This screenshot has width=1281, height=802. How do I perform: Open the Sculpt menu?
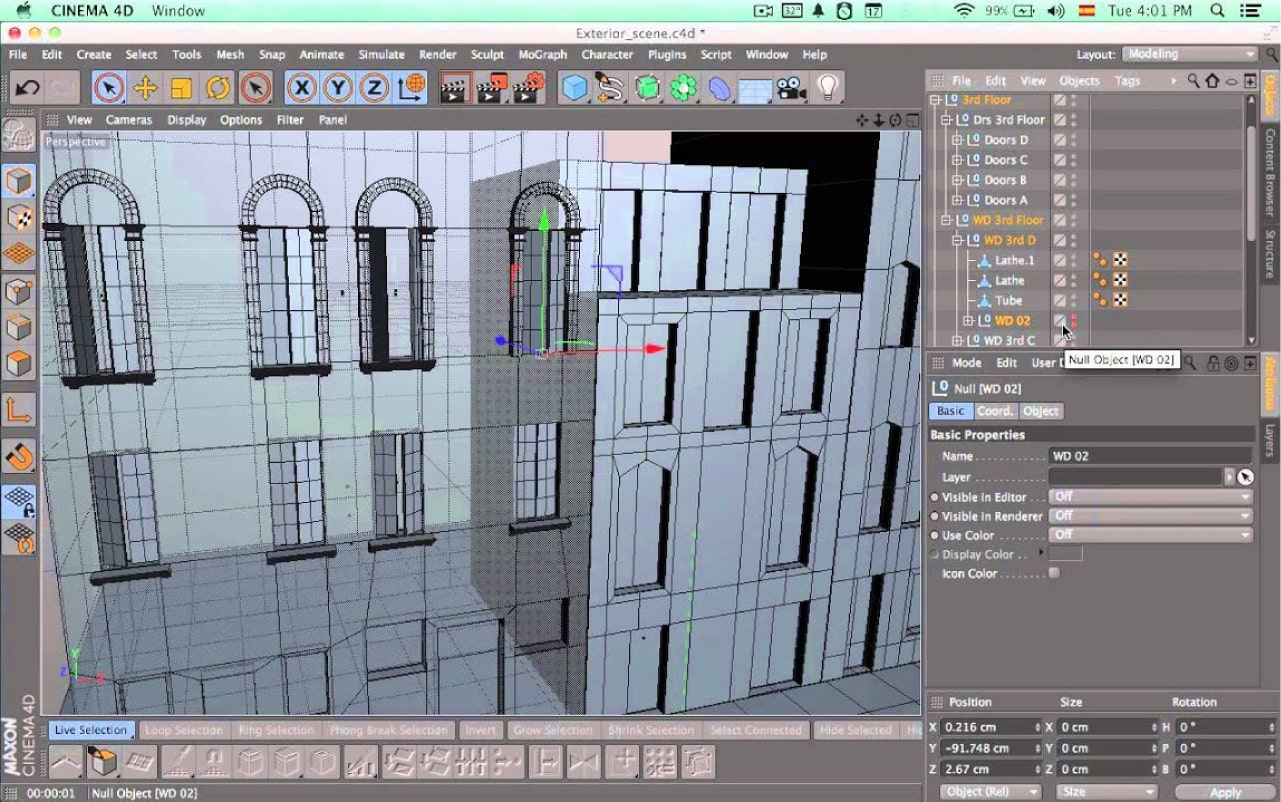click(x=487, y=55)
